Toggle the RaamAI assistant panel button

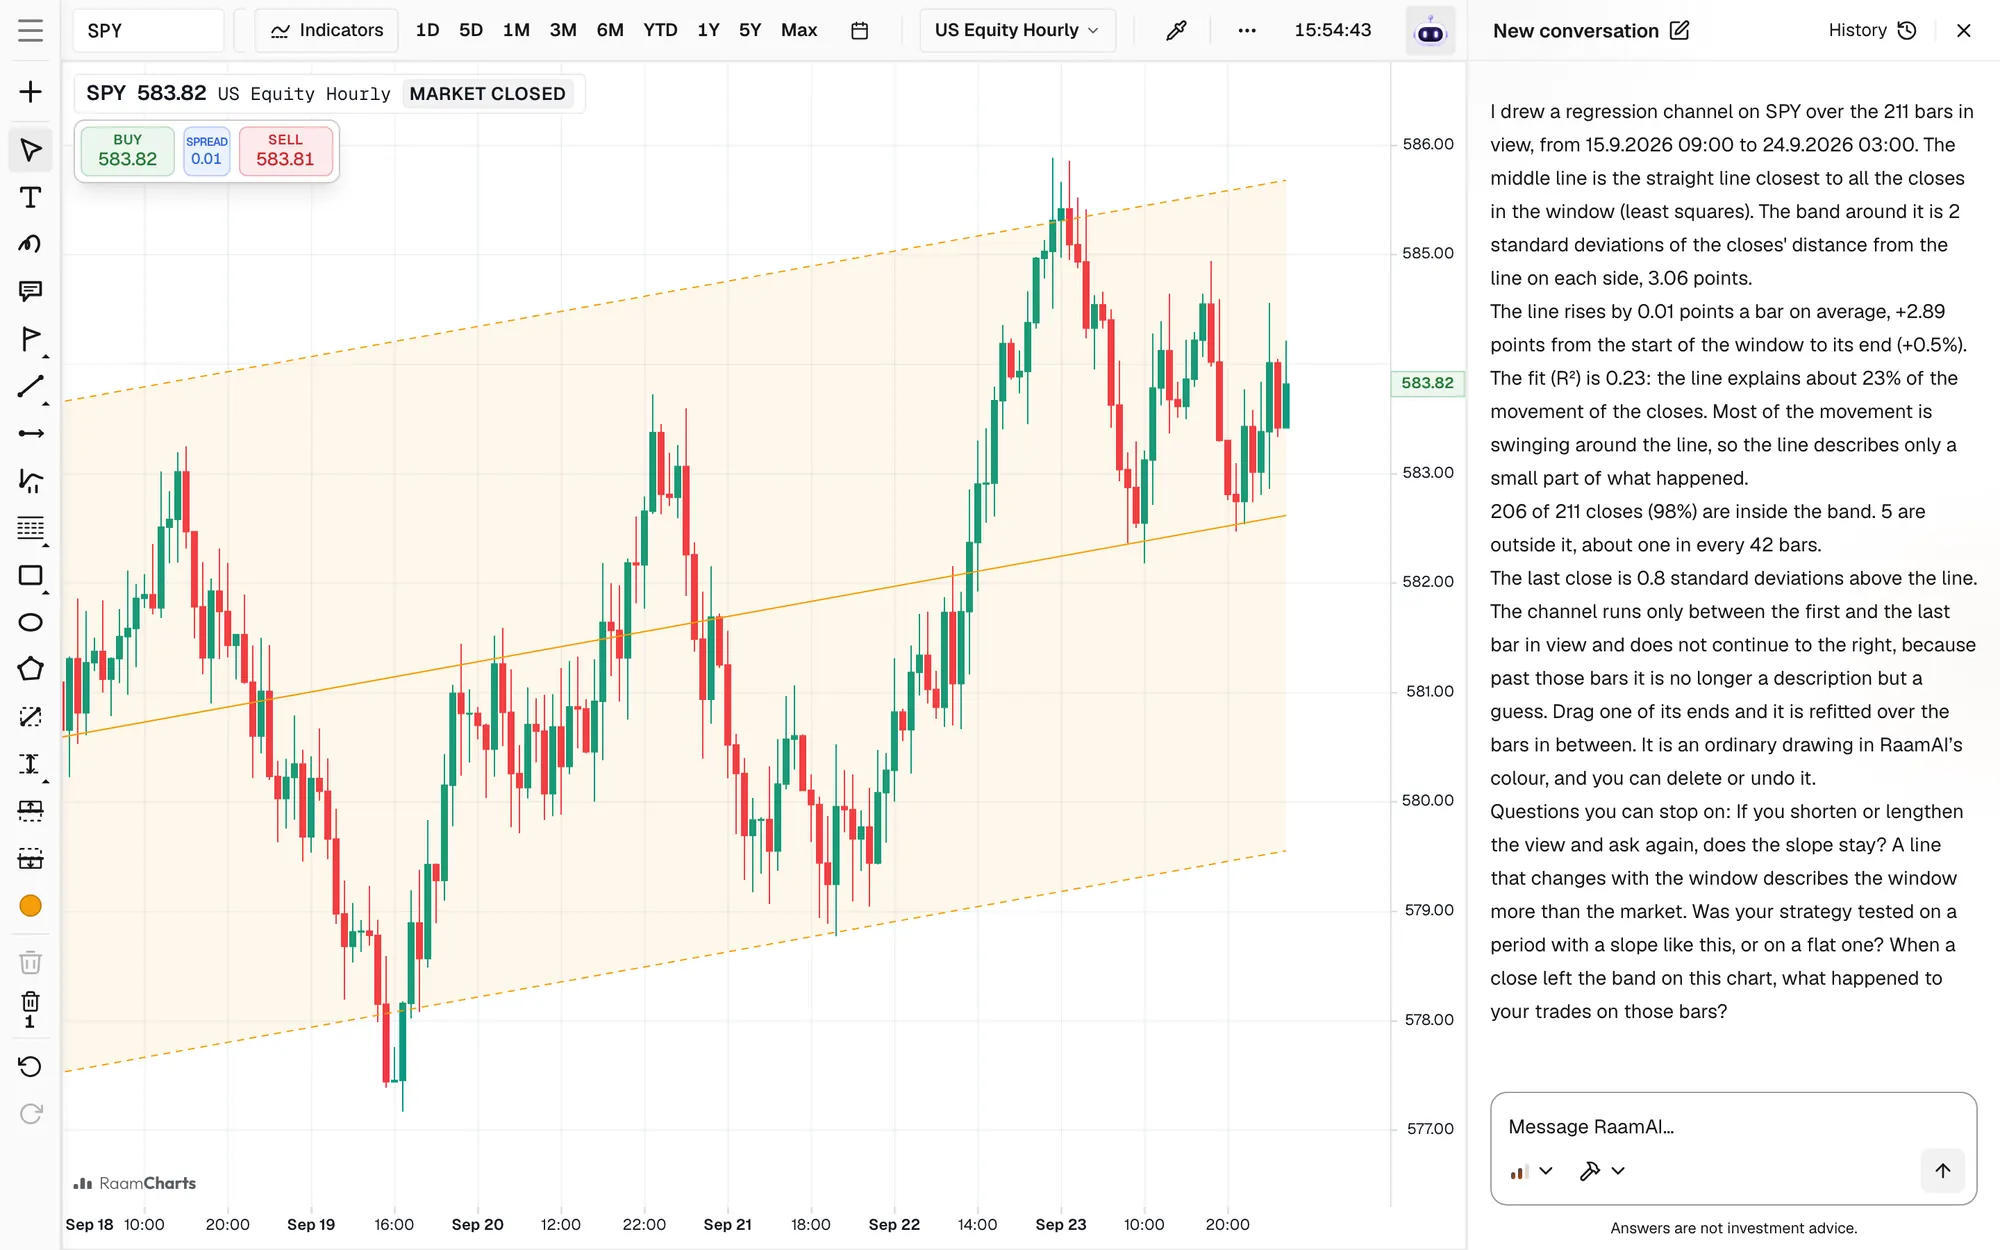coord(1431,31)
